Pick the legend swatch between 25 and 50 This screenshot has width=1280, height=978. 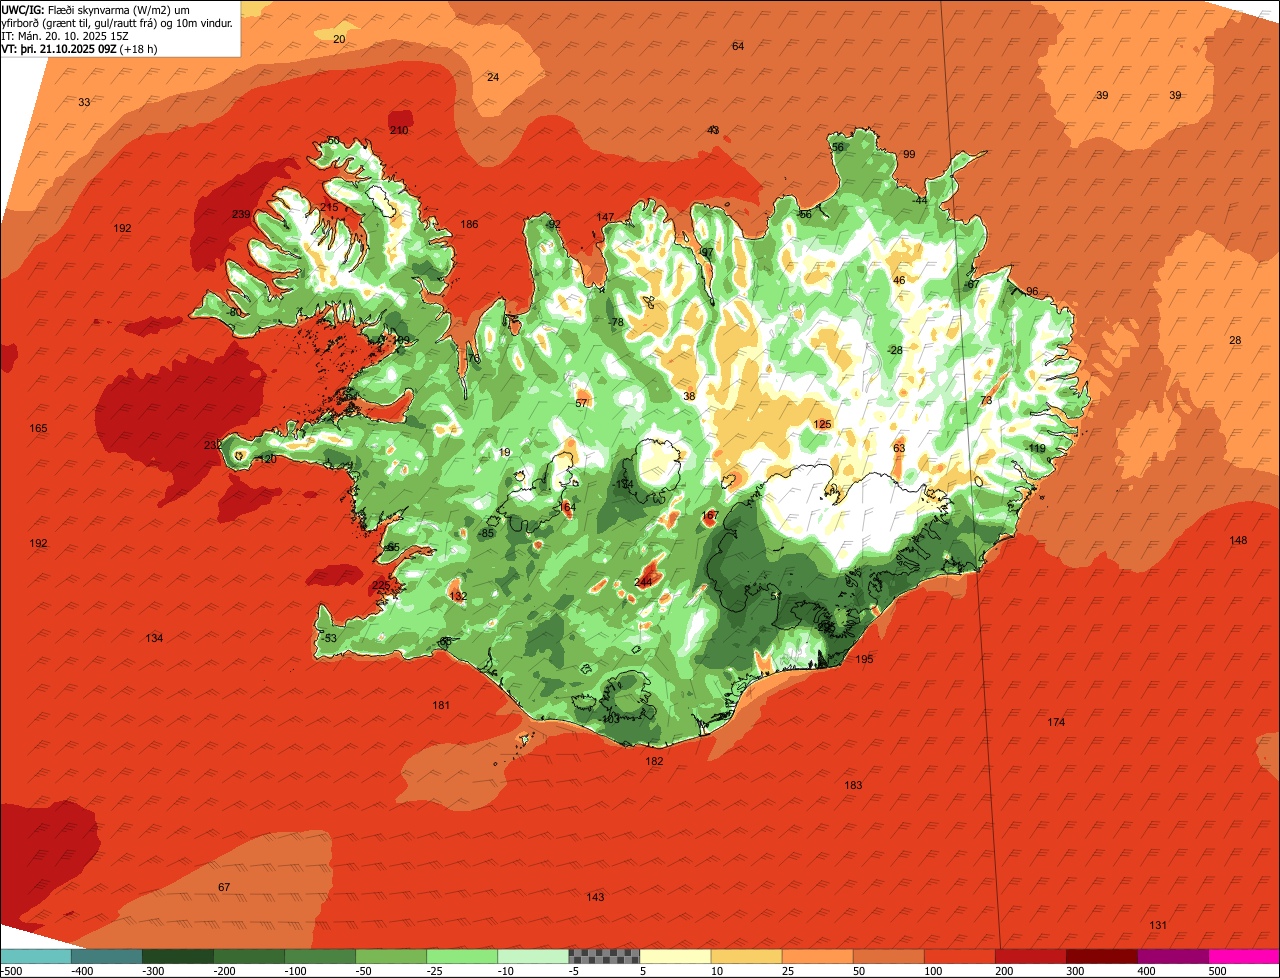[817, 956]
